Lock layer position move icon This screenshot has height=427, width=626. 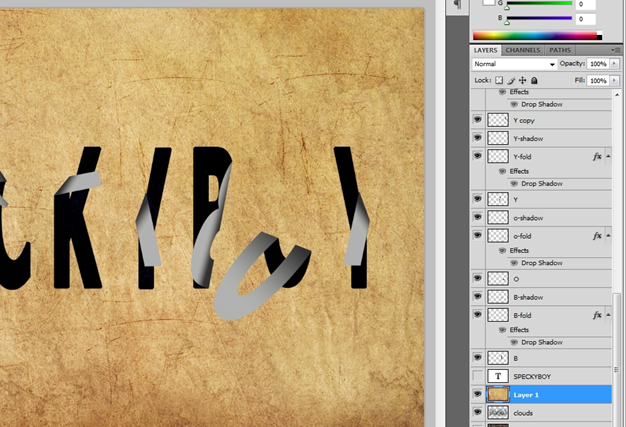click(522, 81)
